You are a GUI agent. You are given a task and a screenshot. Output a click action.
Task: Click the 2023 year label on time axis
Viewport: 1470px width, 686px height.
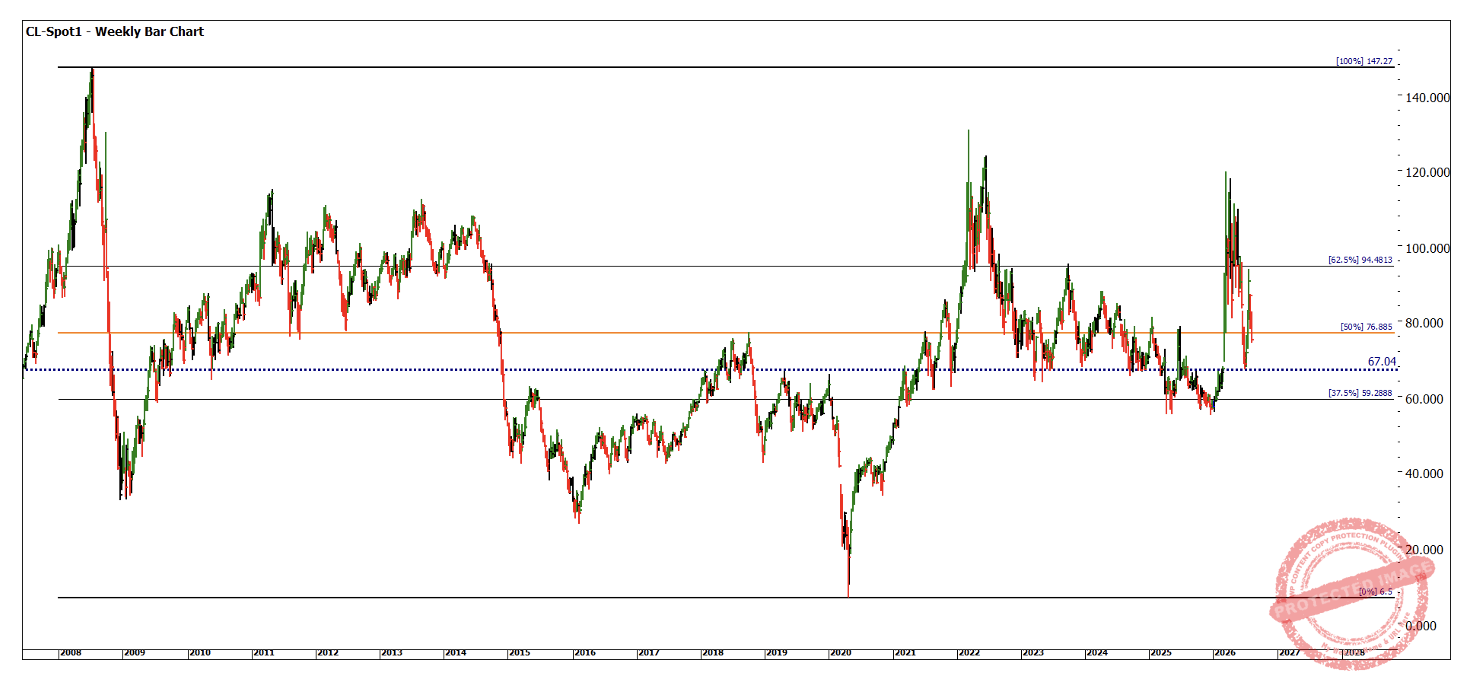[x=1033, y=652]
